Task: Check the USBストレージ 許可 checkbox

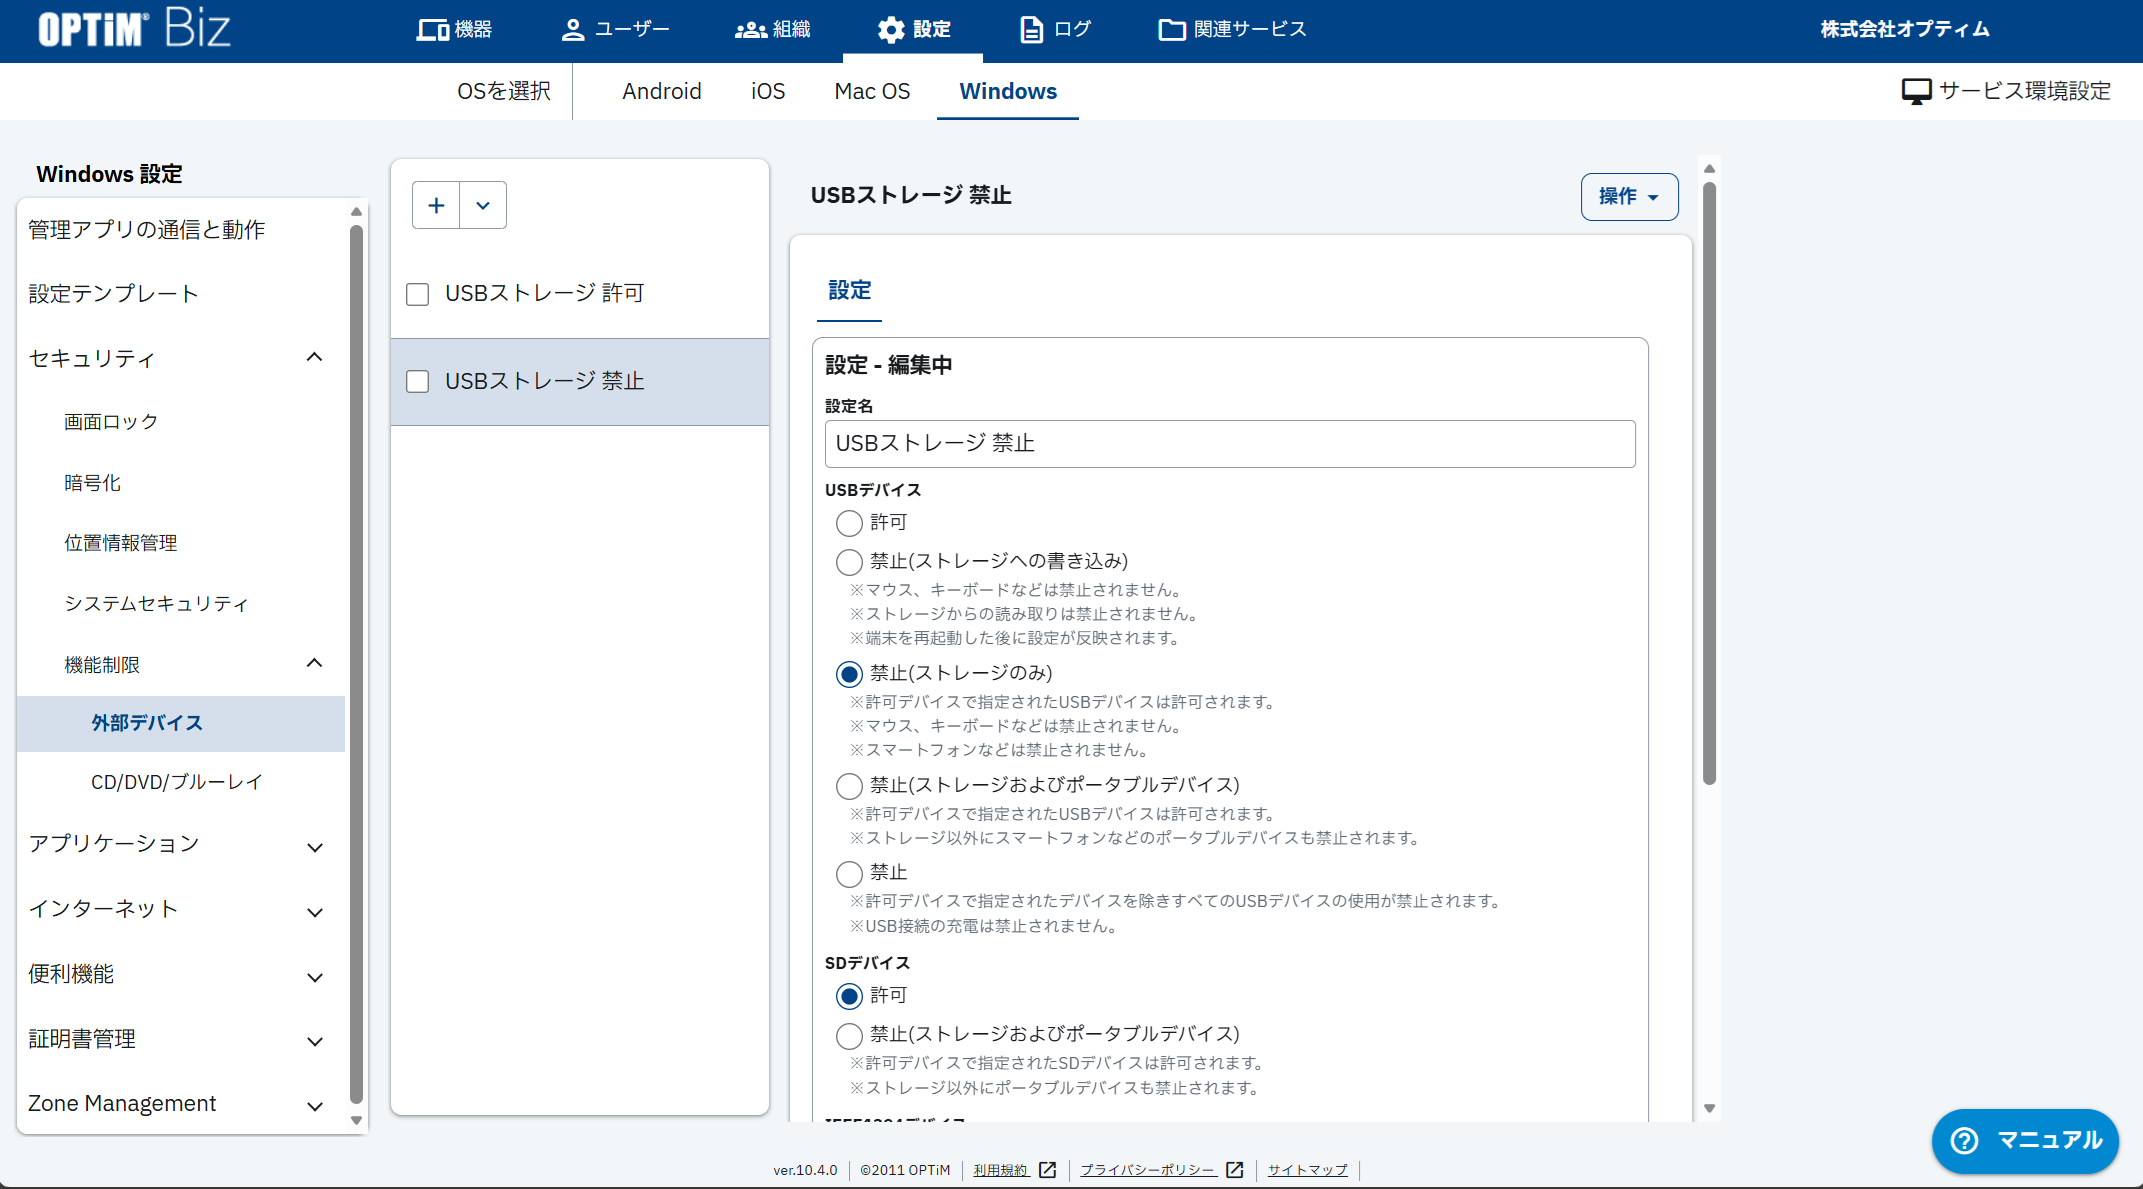Action: click(x=417, y=293)
